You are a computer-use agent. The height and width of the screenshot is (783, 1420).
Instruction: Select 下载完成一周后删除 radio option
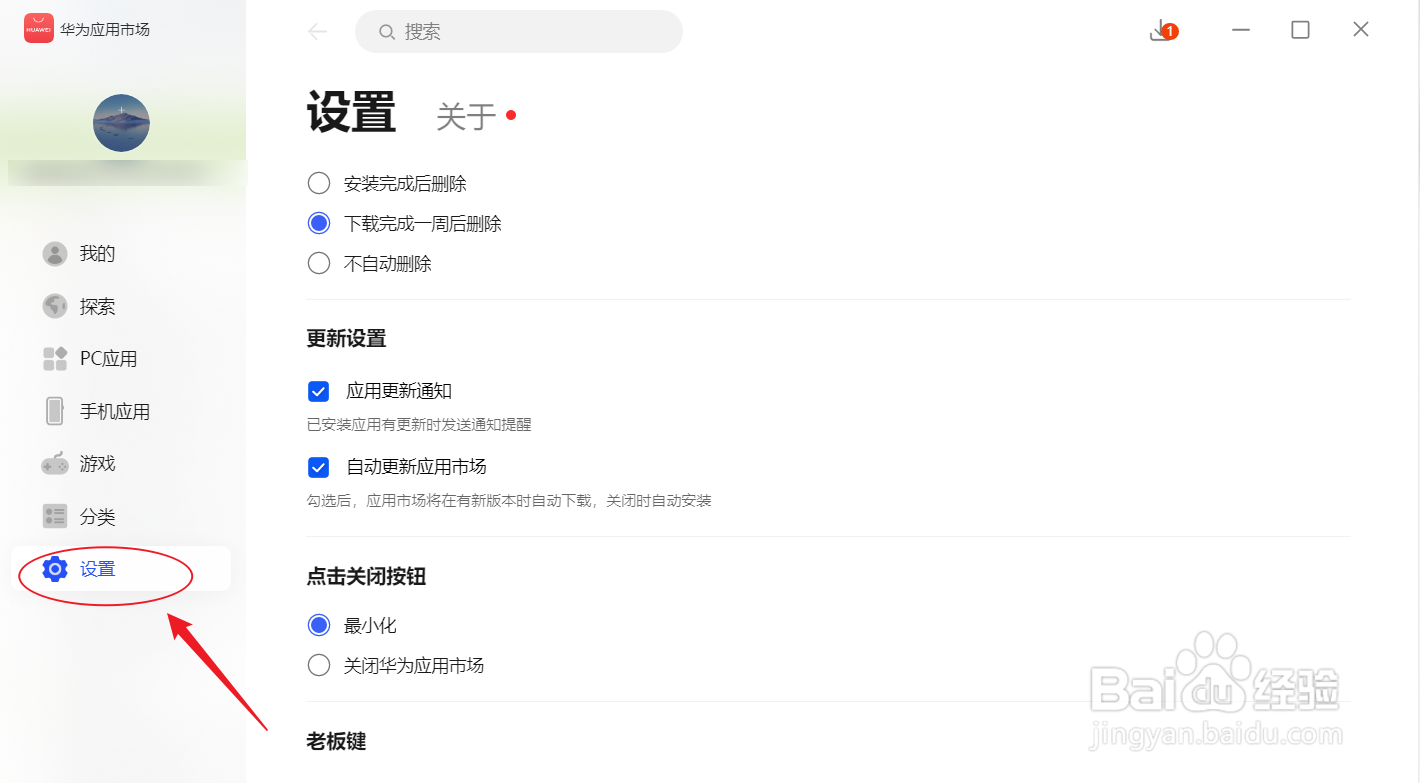pyautogui.click(x=318, y=224)
